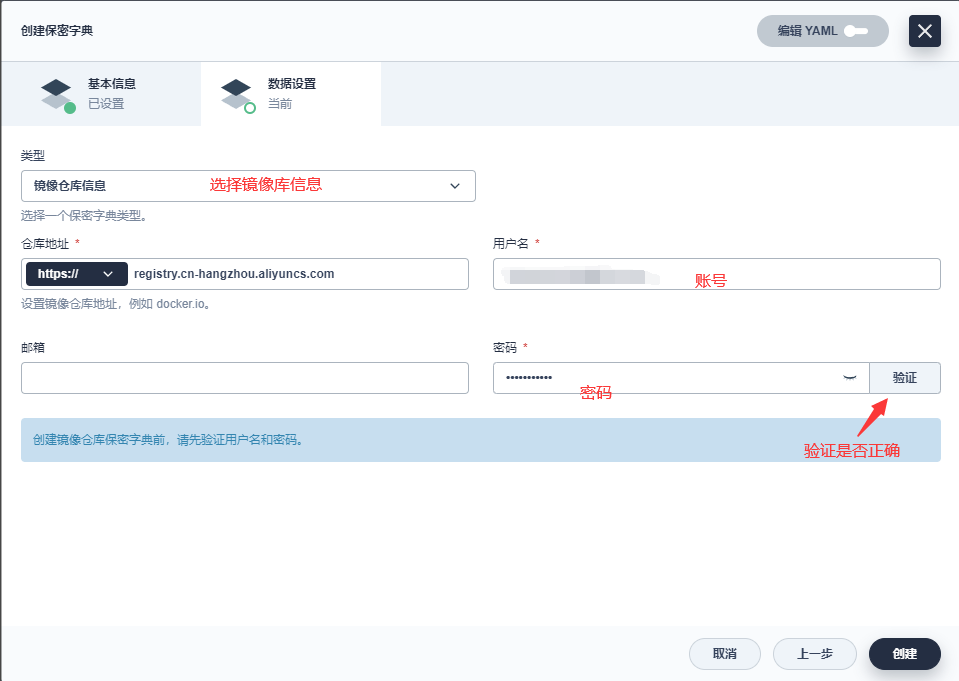Image resolution: width=959 pixels, height=681 pixels.
Task: Click current-step circle on 数据设置 icon
Action: 250,108
